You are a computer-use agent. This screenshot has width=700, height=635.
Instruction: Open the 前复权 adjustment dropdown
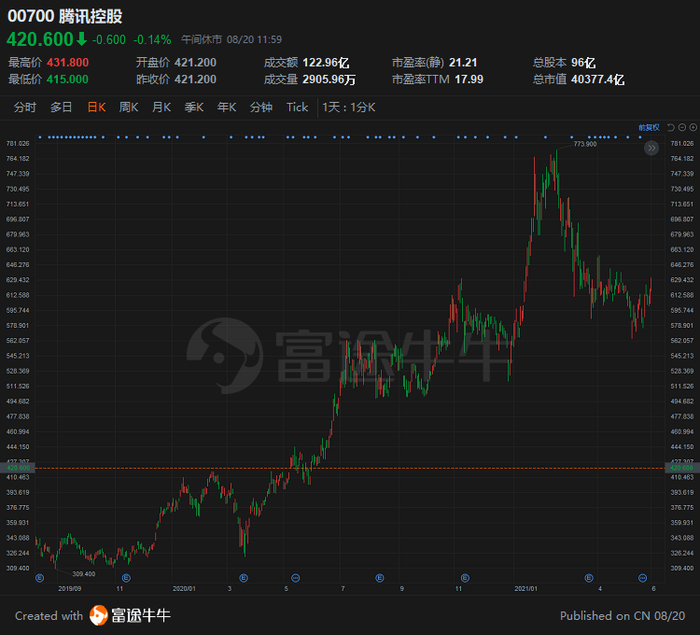[x=649, y=128]
